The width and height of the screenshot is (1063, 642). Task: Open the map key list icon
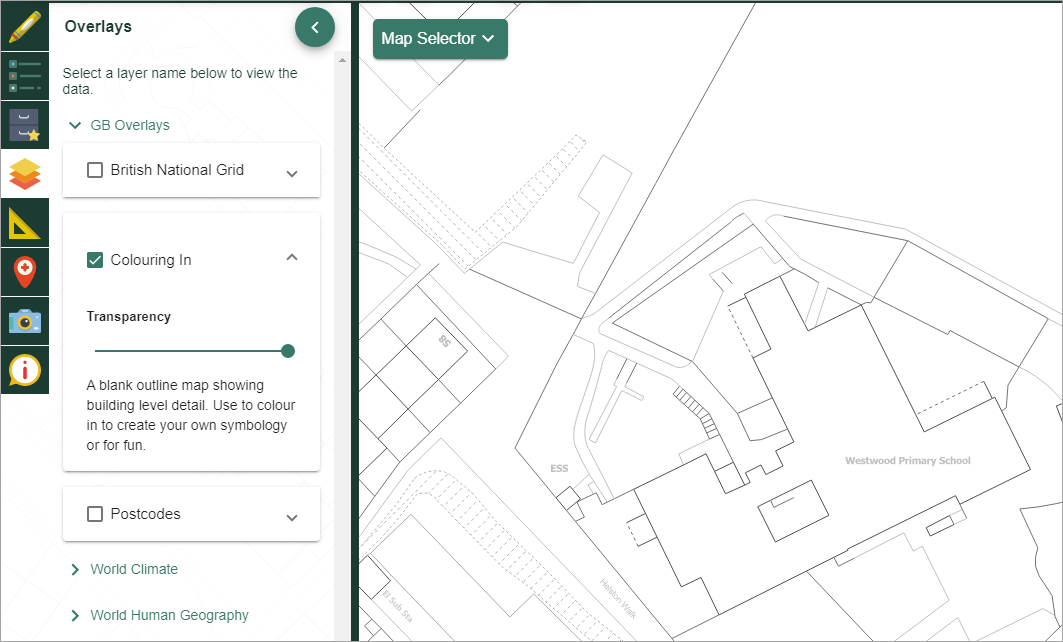24,76
